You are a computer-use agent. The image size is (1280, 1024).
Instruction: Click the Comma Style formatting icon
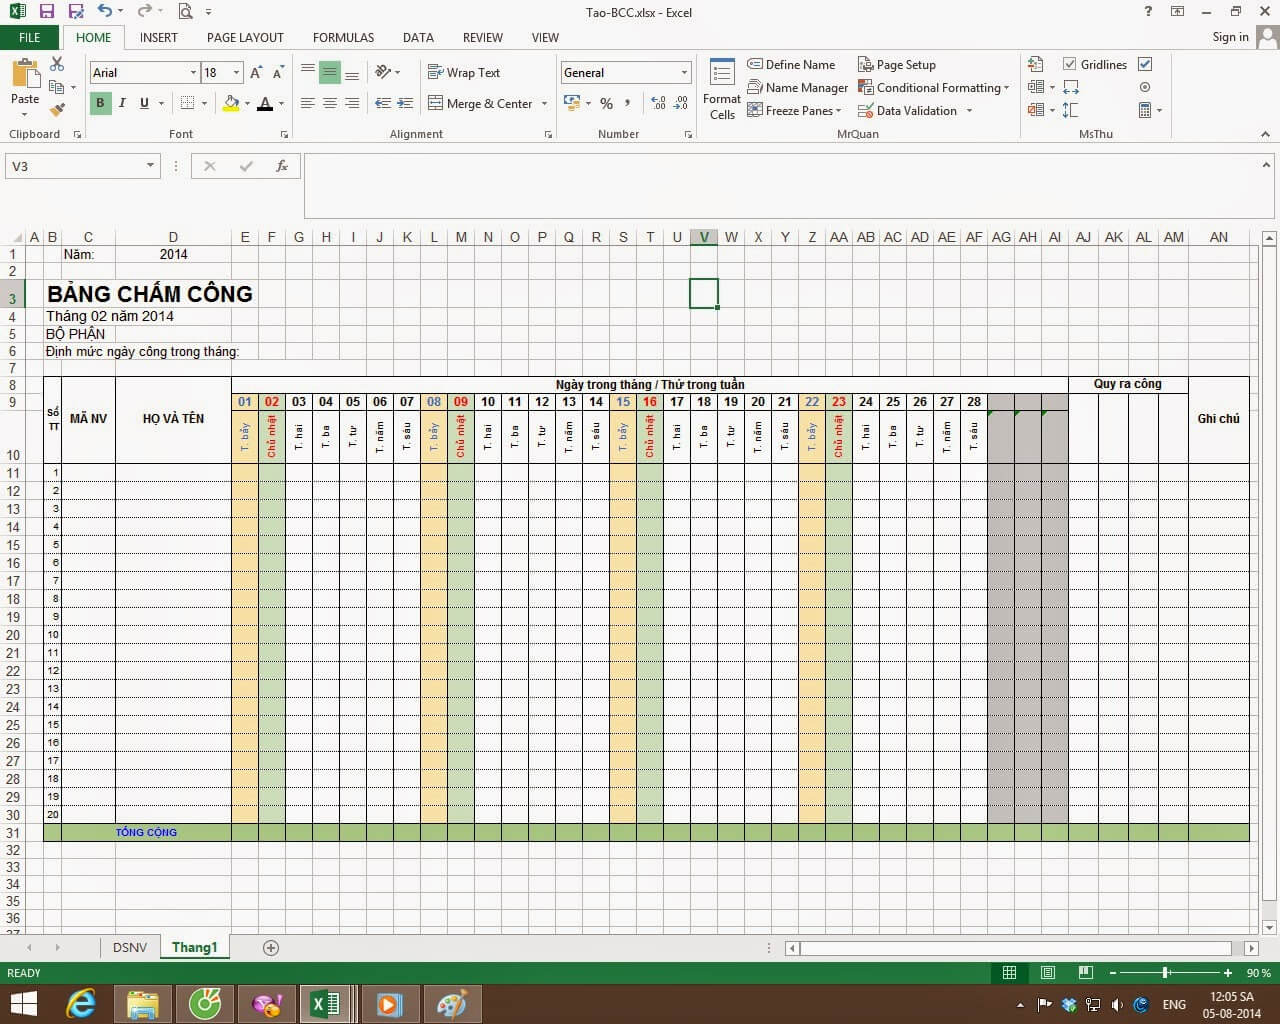point(627,103)
